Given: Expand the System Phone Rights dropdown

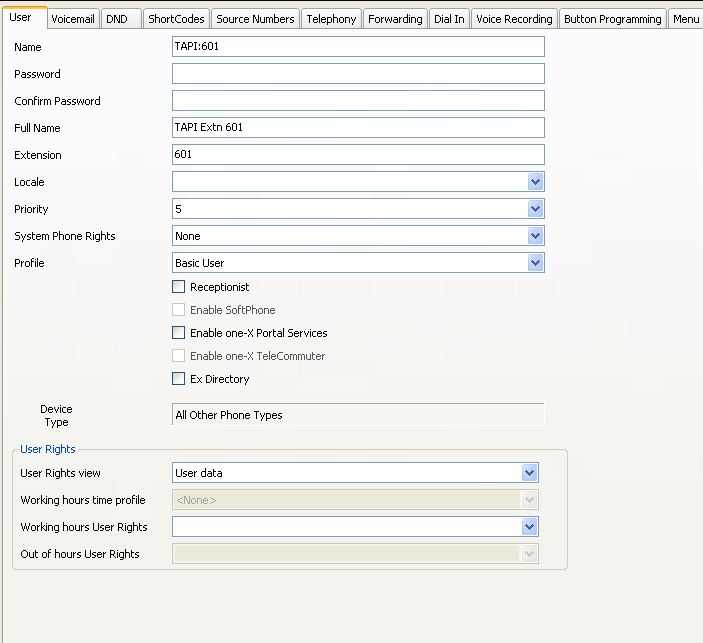Looking at the screenshot, I should click(536, 236).
